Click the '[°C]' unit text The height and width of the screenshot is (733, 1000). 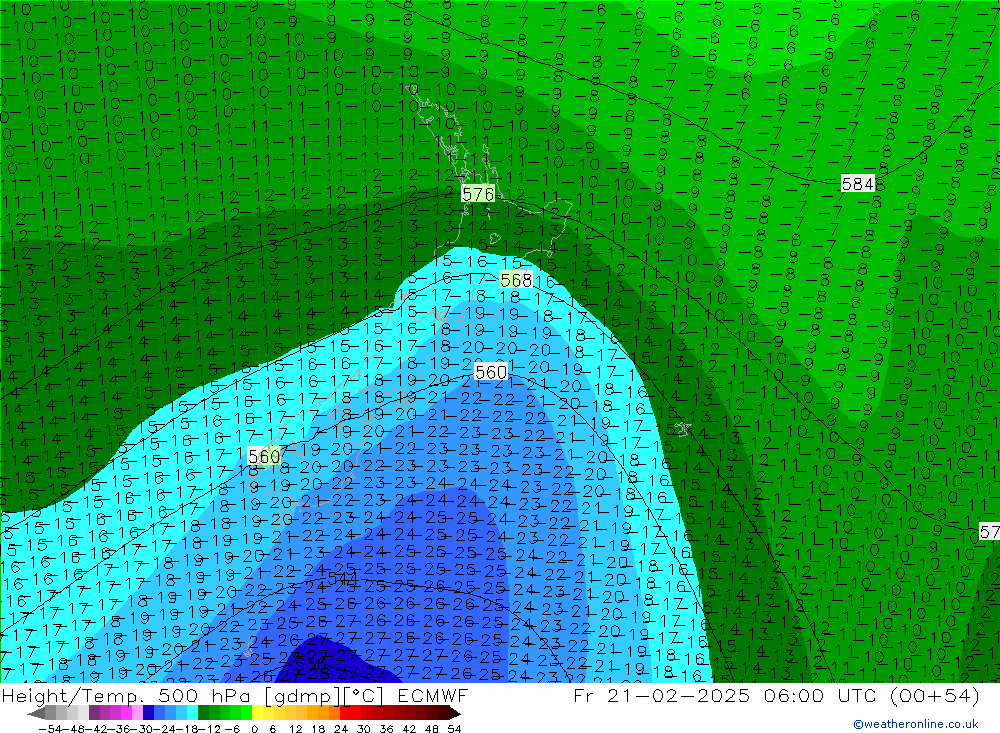(364, 696)
